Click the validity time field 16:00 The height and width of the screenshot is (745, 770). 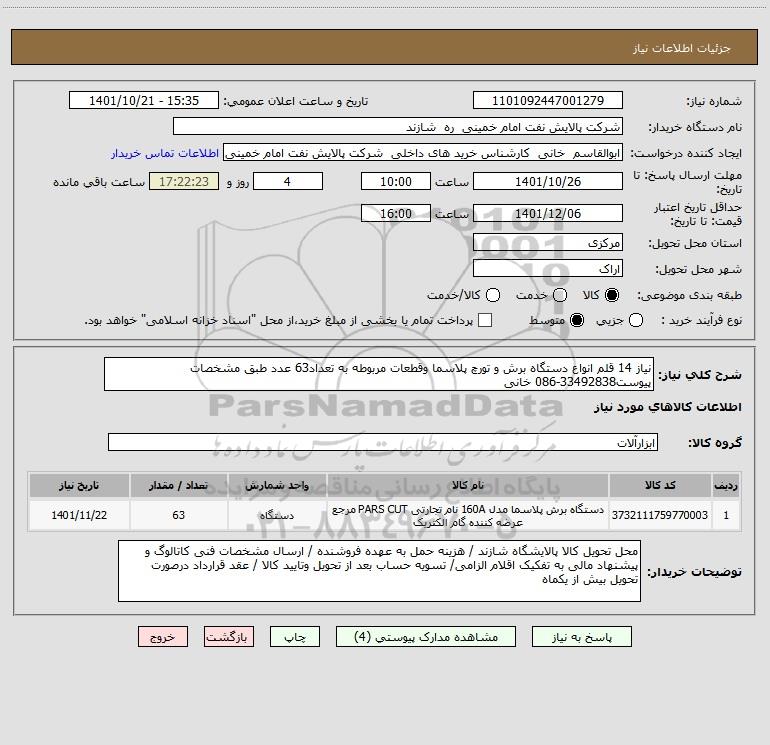click(x=396, y=213)
